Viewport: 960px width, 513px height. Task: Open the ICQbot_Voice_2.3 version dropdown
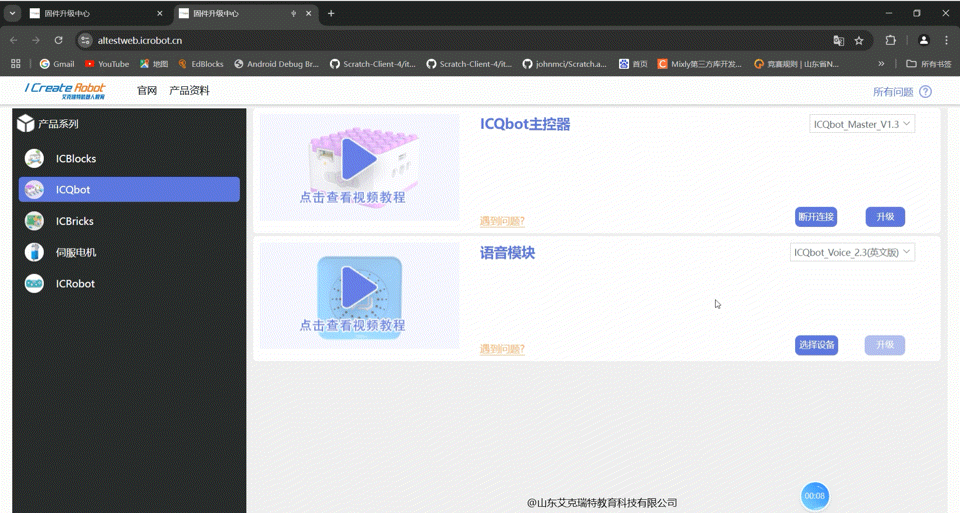852,252
